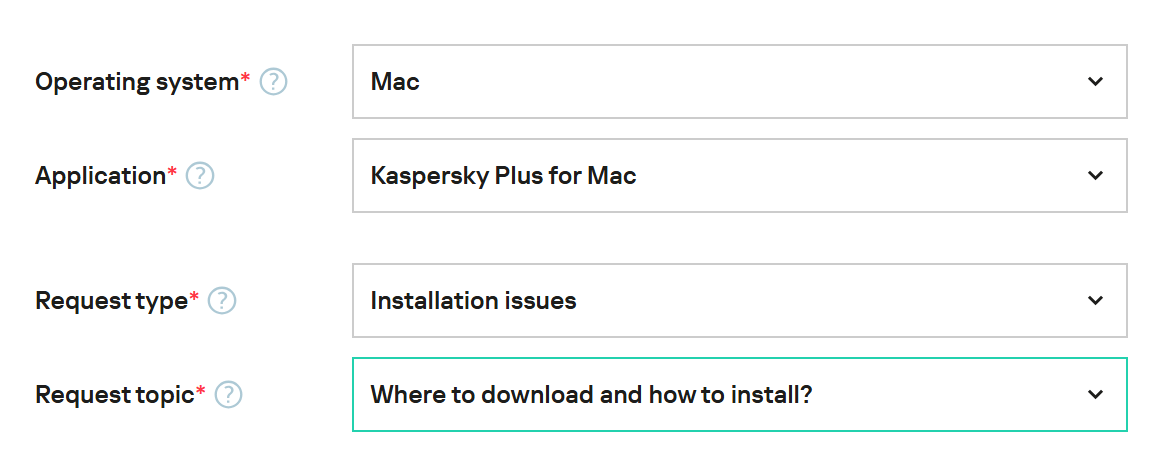
Task: Select the "Kaspersky Plus for Mac" field text
Action: click(x=503, y=176)
